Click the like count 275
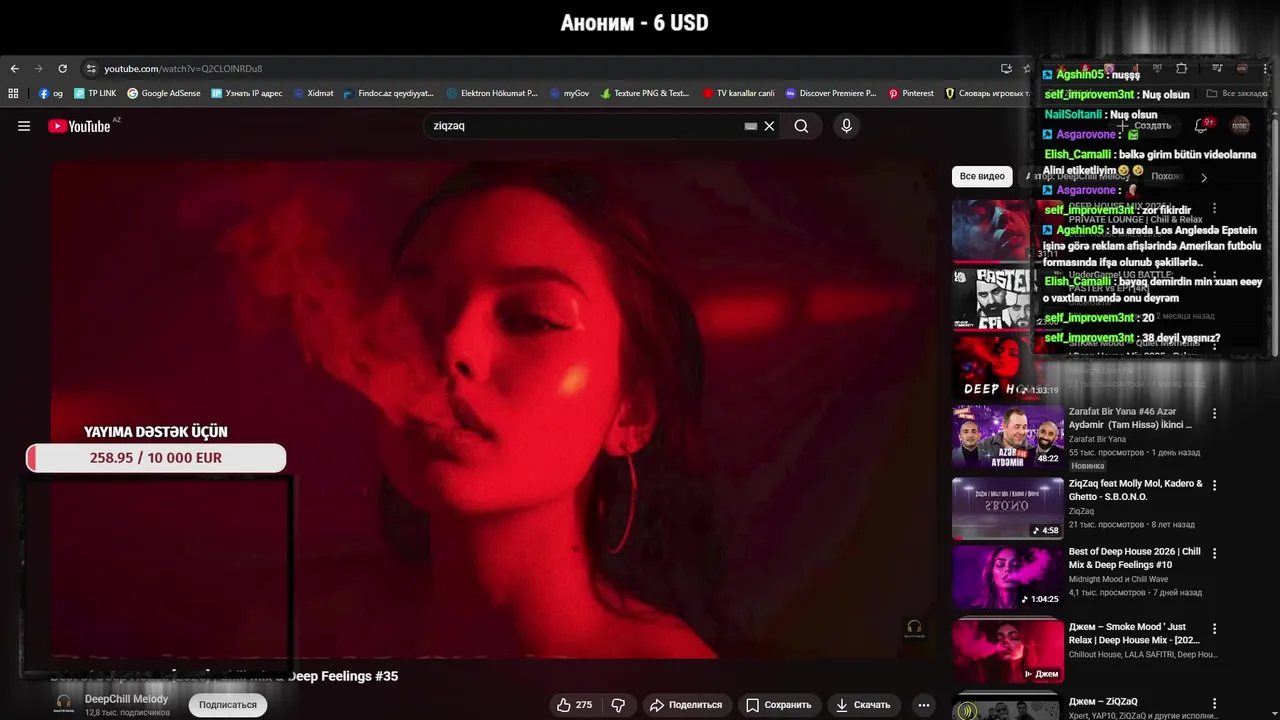 [584, 705]
